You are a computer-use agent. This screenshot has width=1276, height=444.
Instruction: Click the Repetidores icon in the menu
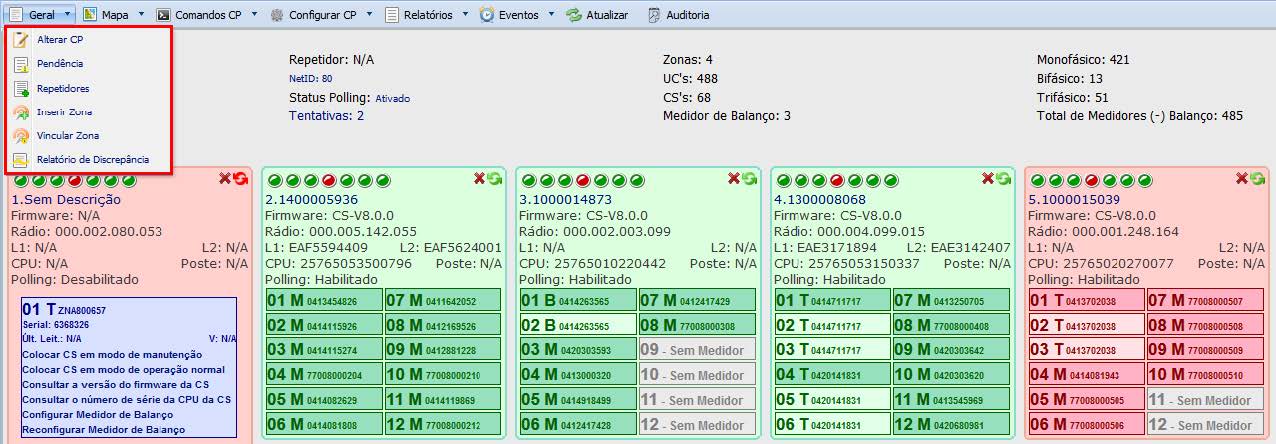pos(20,88)
